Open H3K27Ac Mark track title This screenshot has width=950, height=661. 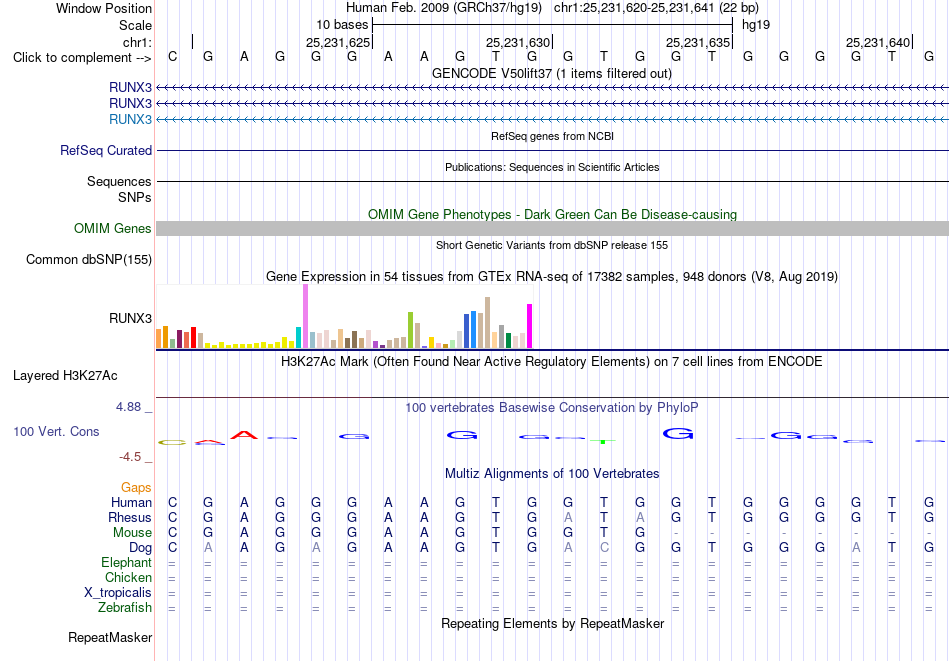(x=552, y=362)
